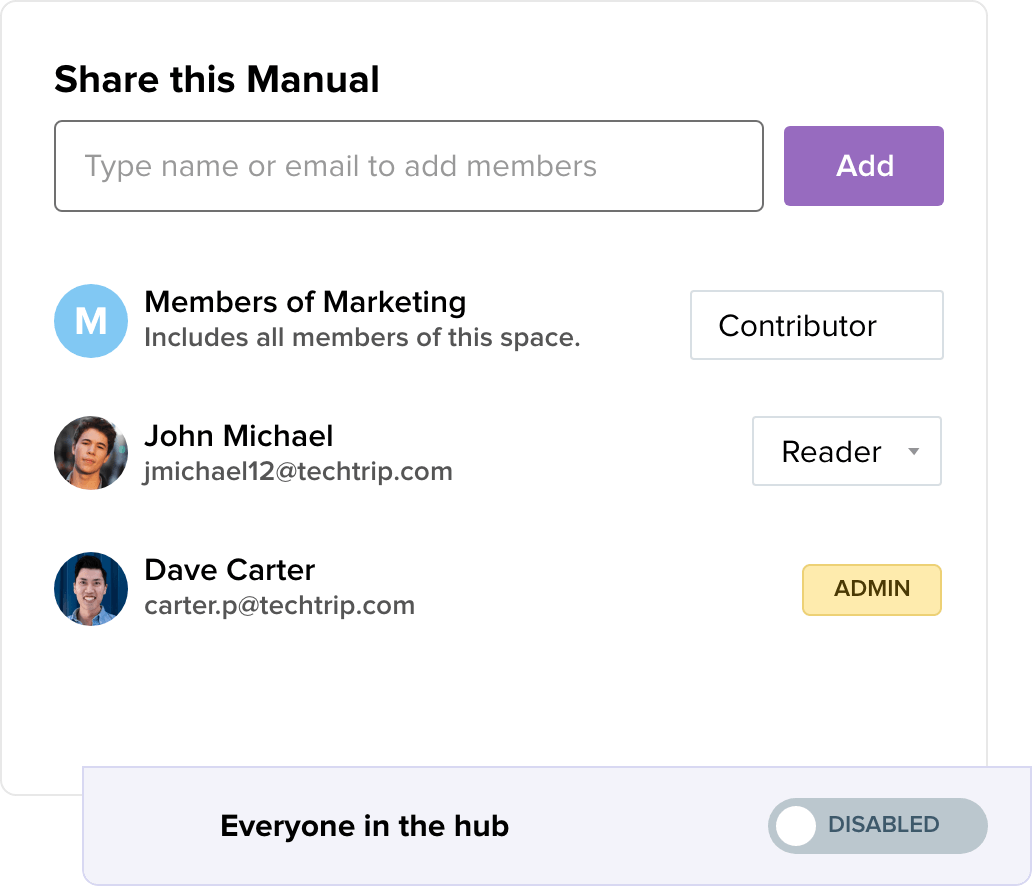This screenshot has width=1032, height=886.
Task: Focus the name or email input field
Action: coord(408,166)
